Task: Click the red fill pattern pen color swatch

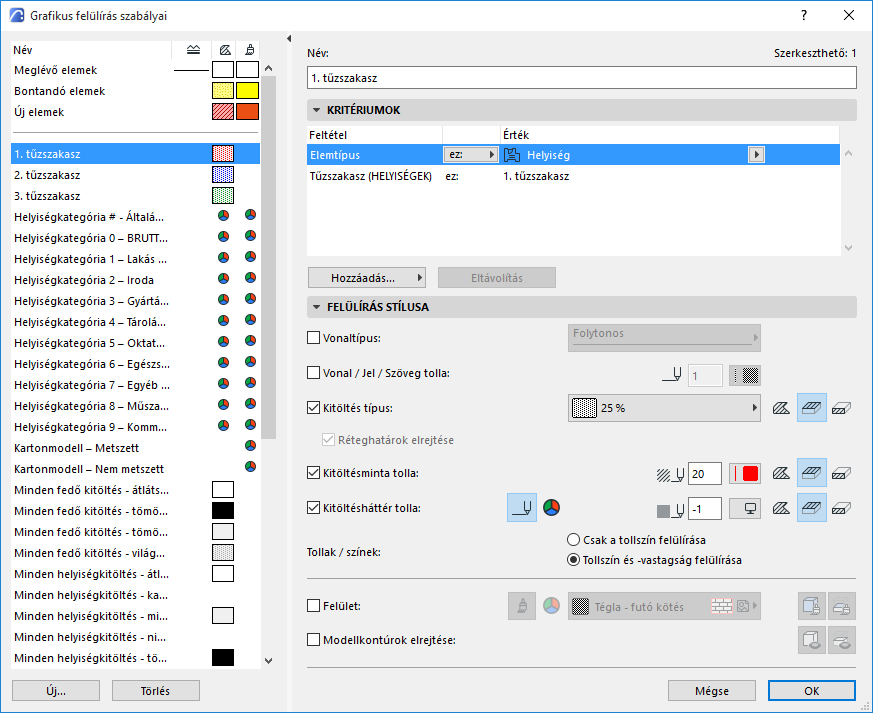Action: [745, 474]
